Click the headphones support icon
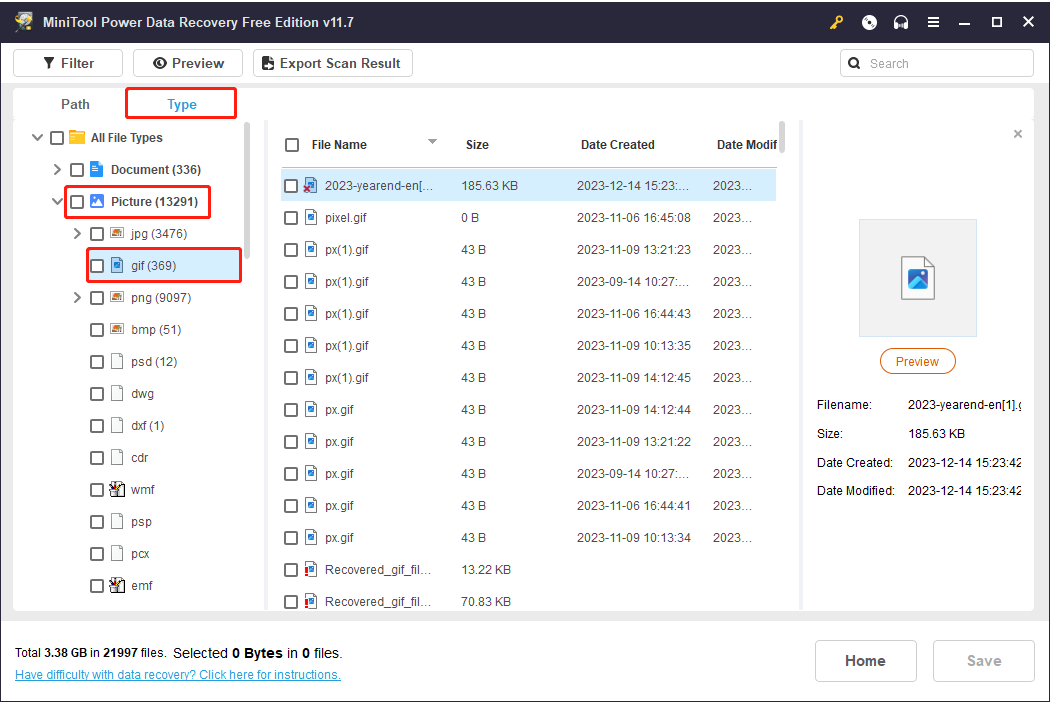Screen dimensions: 1052x706 coord(900,22)
